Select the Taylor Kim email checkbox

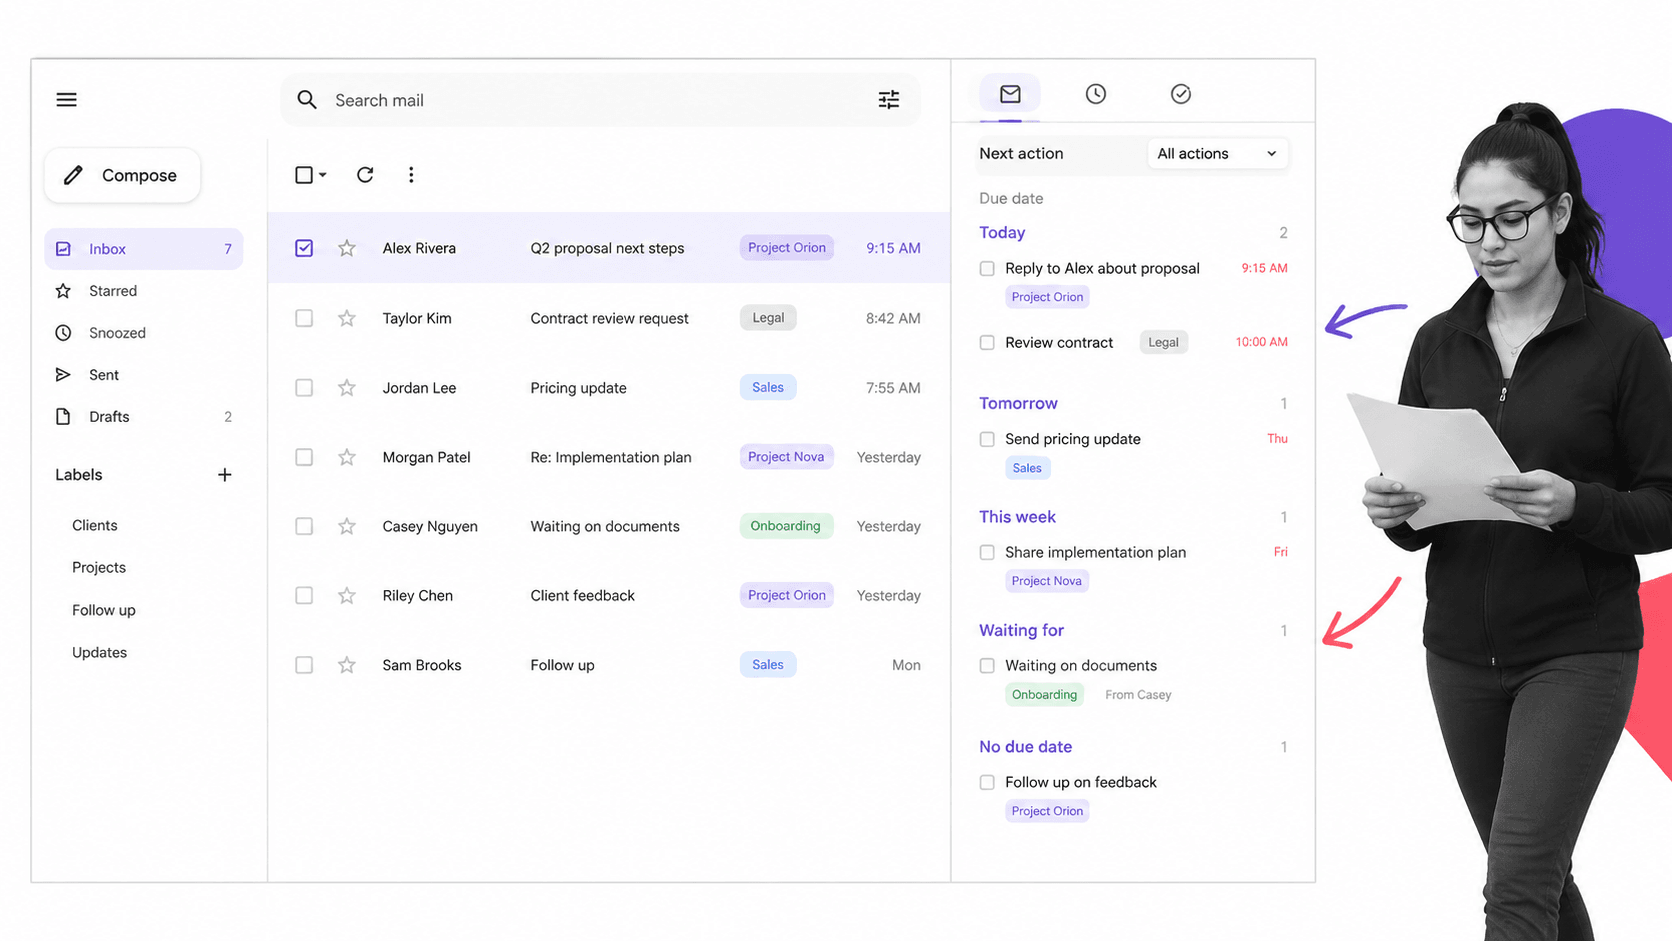pos(304,318)
